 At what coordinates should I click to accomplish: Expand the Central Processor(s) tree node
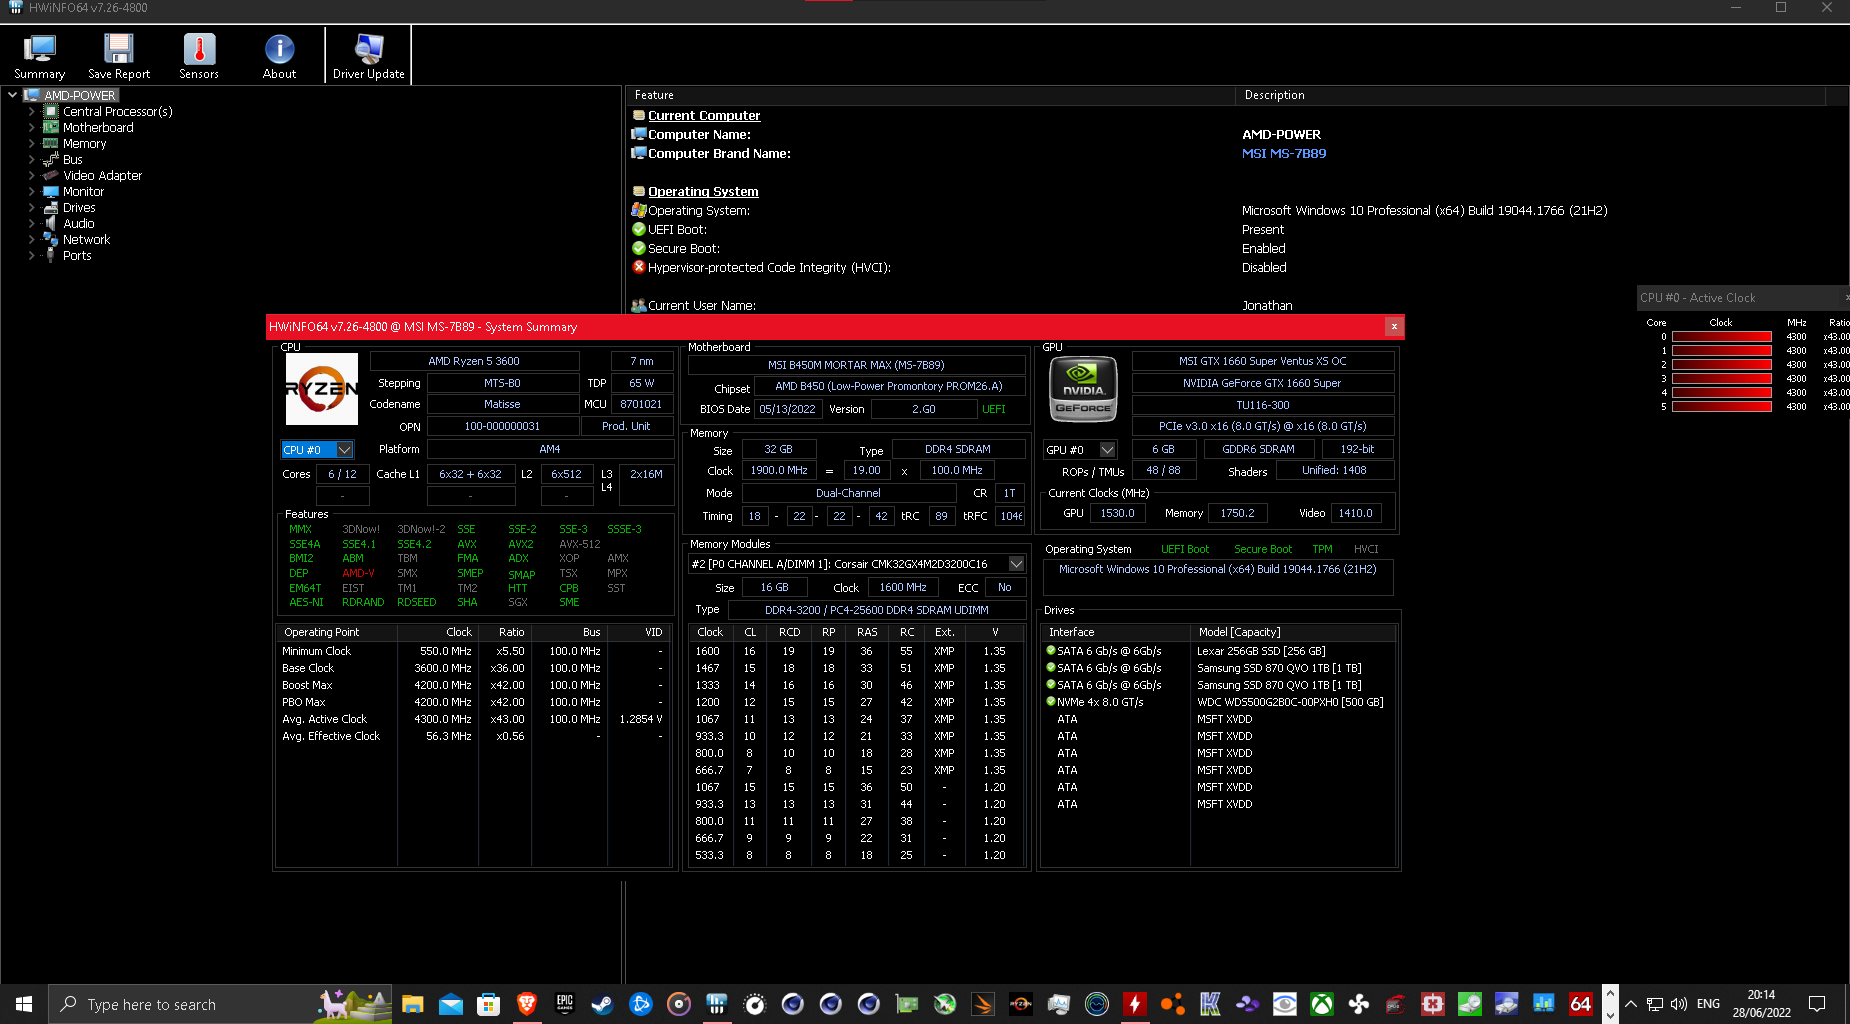pos(31,111)
